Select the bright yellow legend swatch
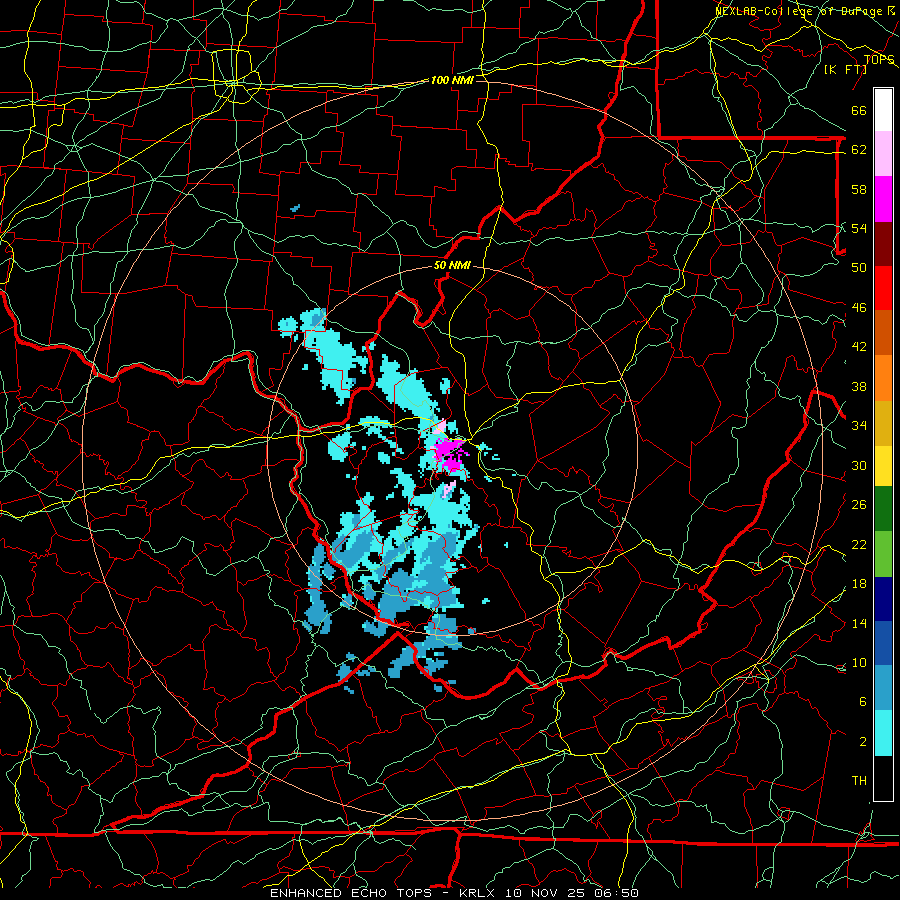Screen dimensions: 900x900 [x=883, y=466]
